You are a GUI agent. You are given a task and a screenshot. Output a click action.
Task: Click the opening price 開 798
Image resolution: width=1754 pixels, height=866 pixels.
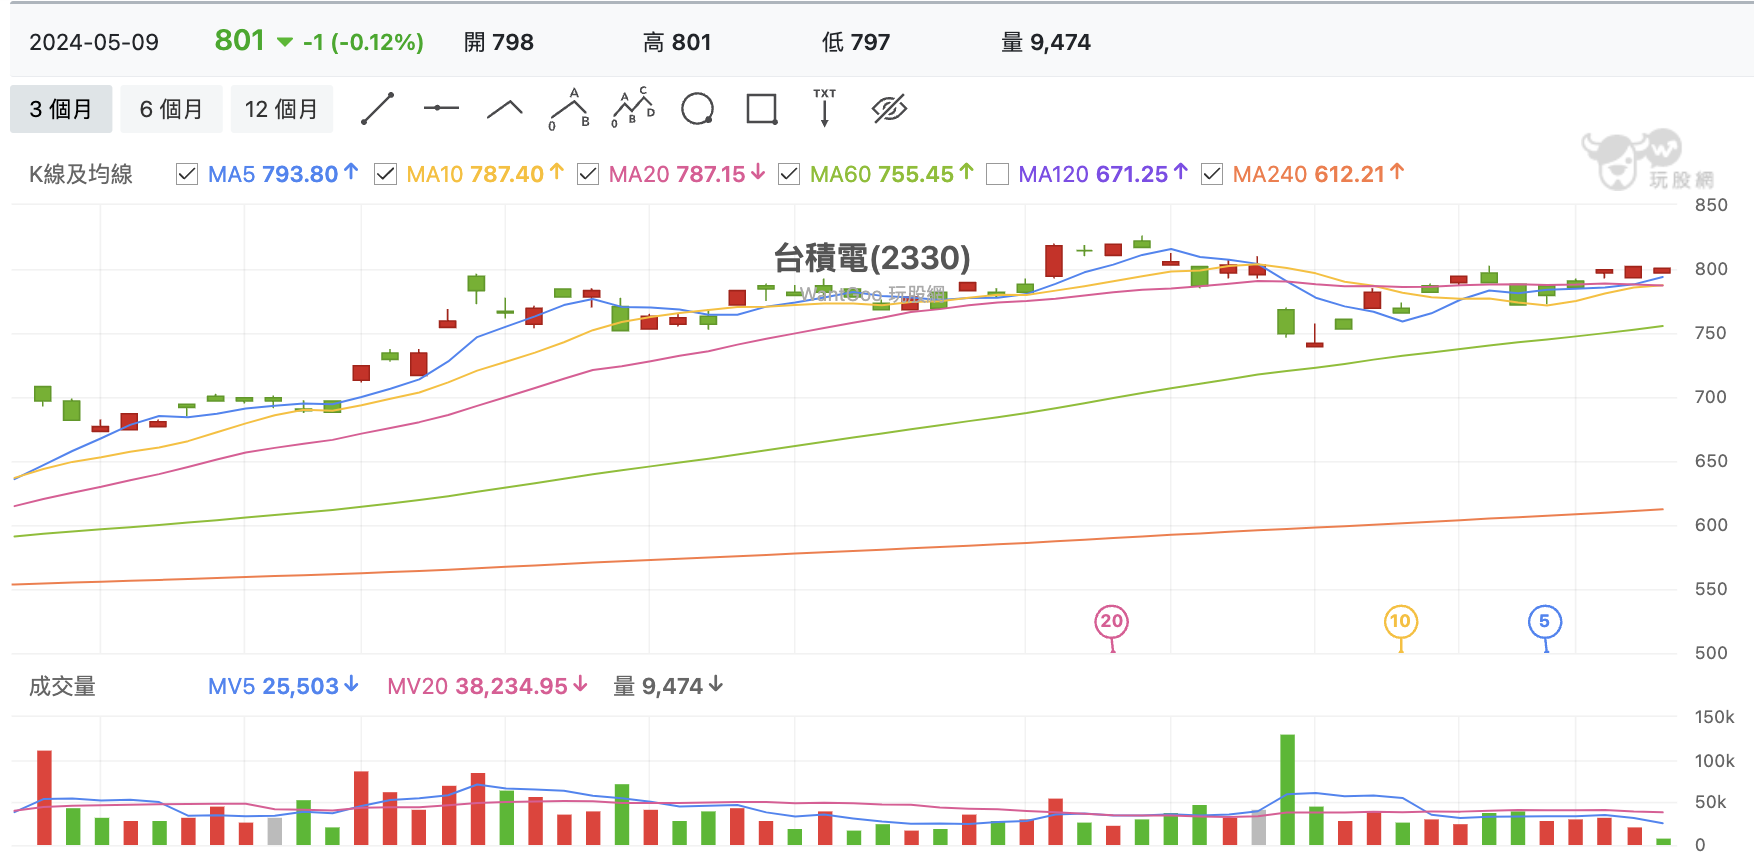click(x=499, y=42)
